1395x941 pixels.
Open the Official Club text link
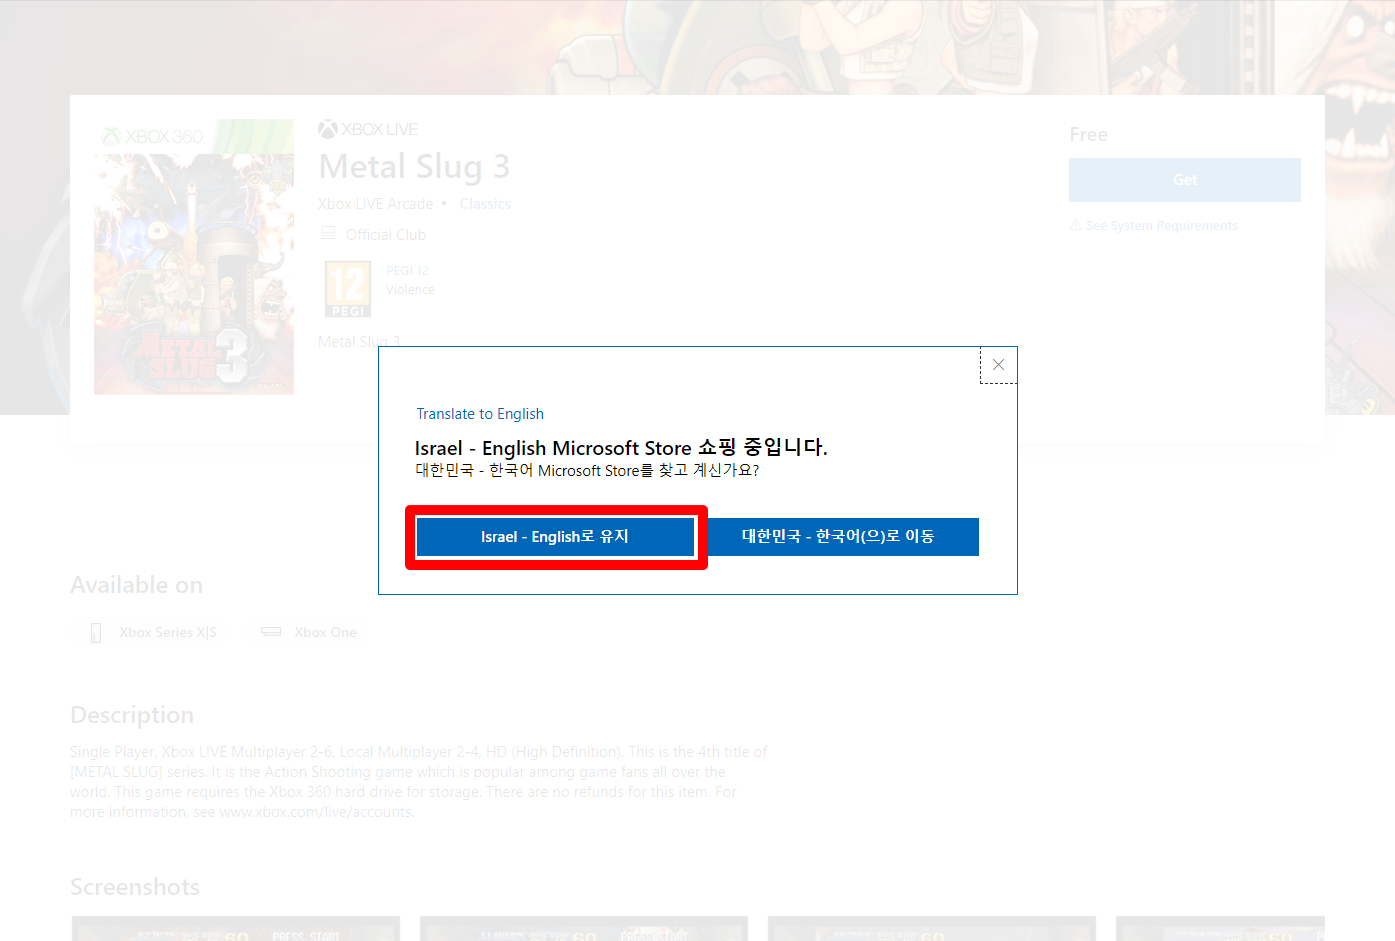click(x=386, y=235)
